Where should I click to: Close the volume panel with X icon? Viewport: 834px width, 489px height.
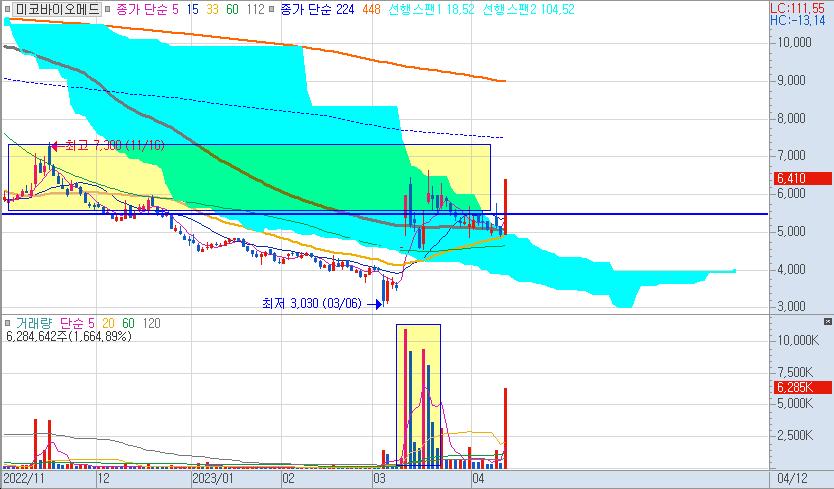point(827,321)
